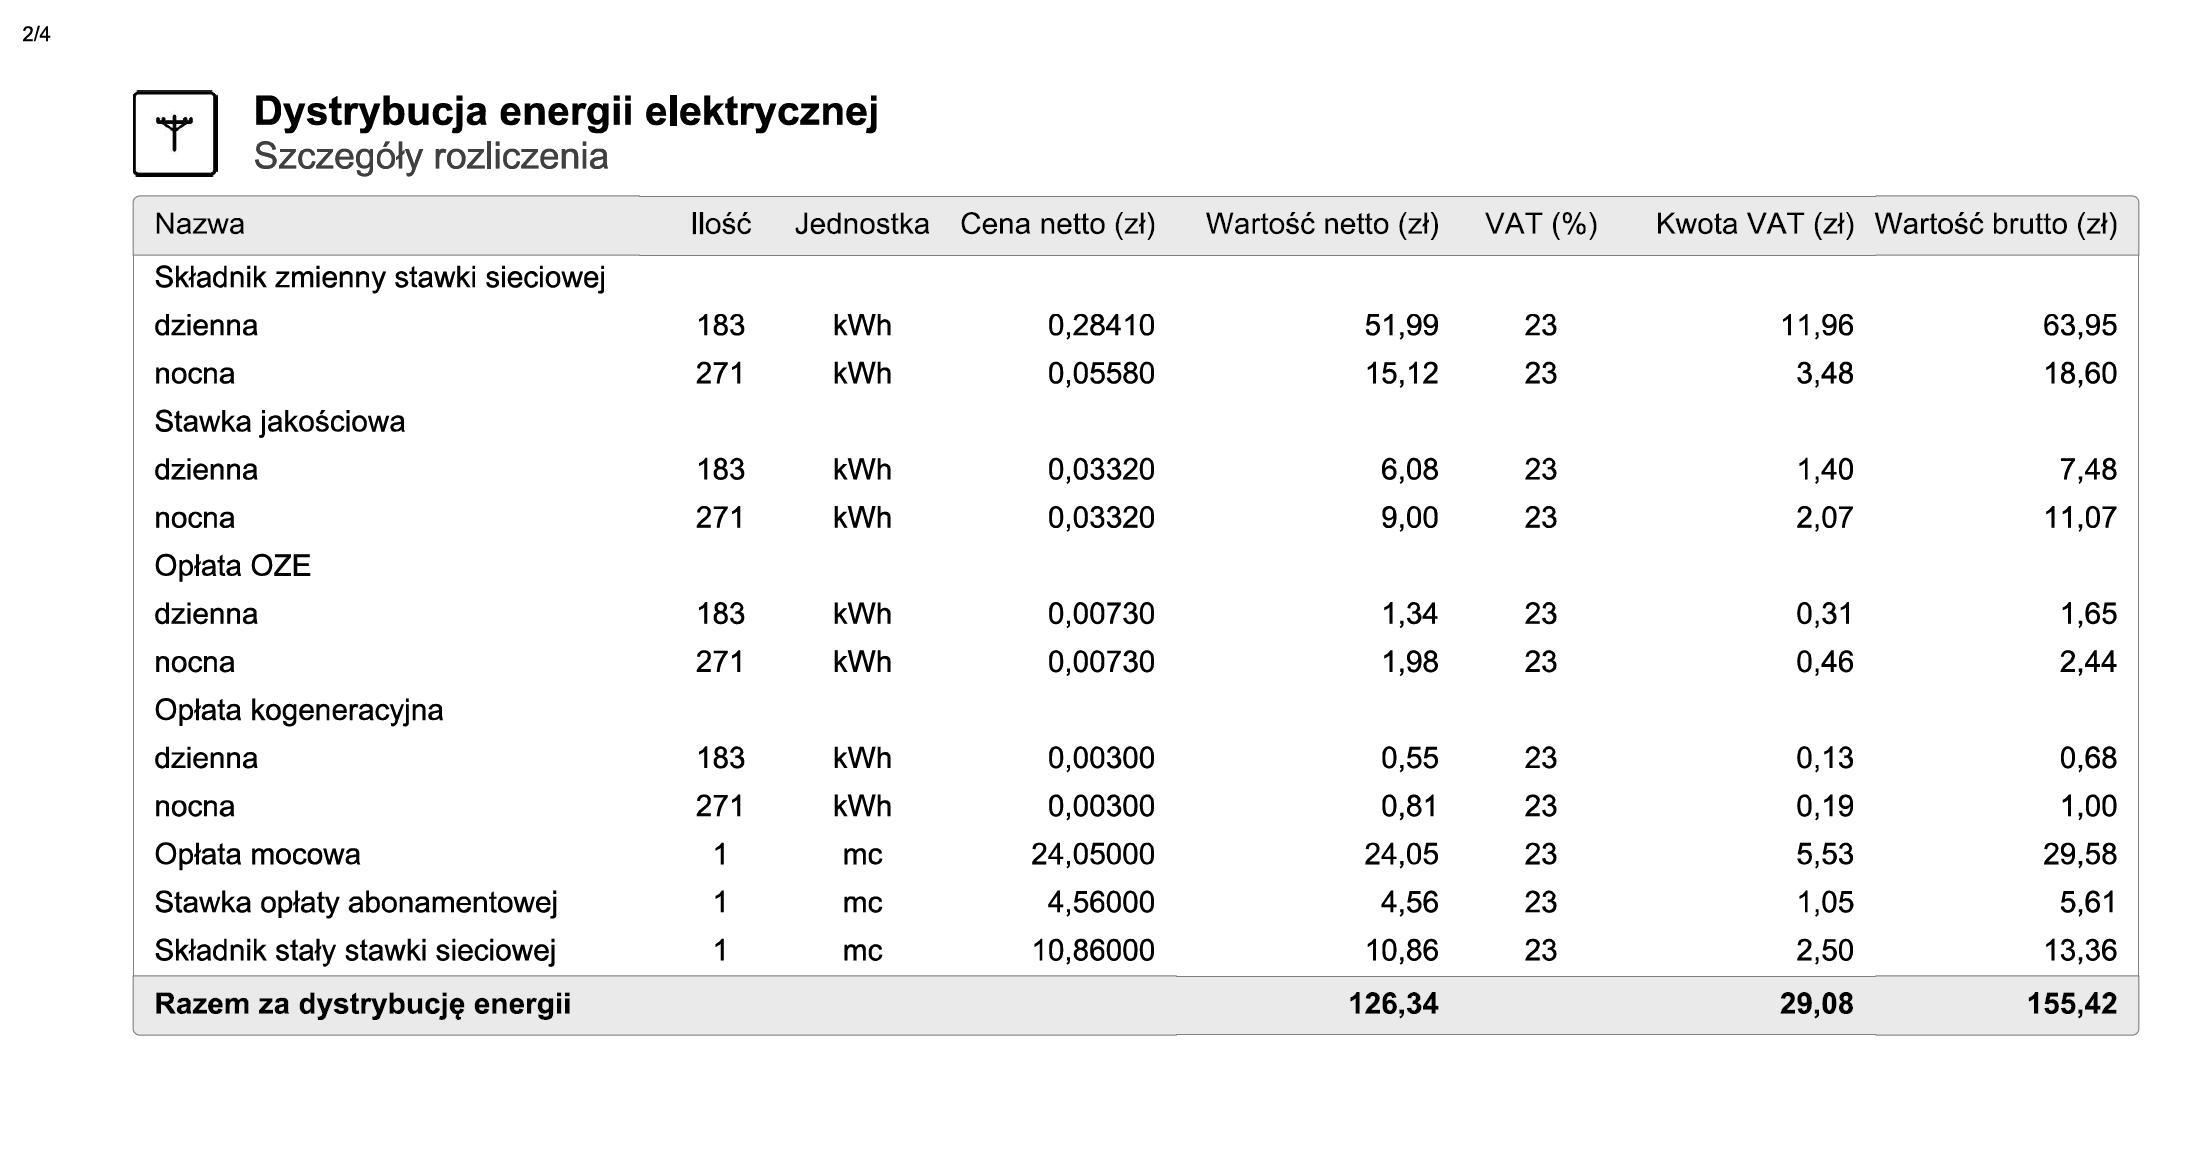This screenshot has height=1151, width=2207.
Task: Click the 'Wartość netto (zł)' column header
Action: [1322, 224]
